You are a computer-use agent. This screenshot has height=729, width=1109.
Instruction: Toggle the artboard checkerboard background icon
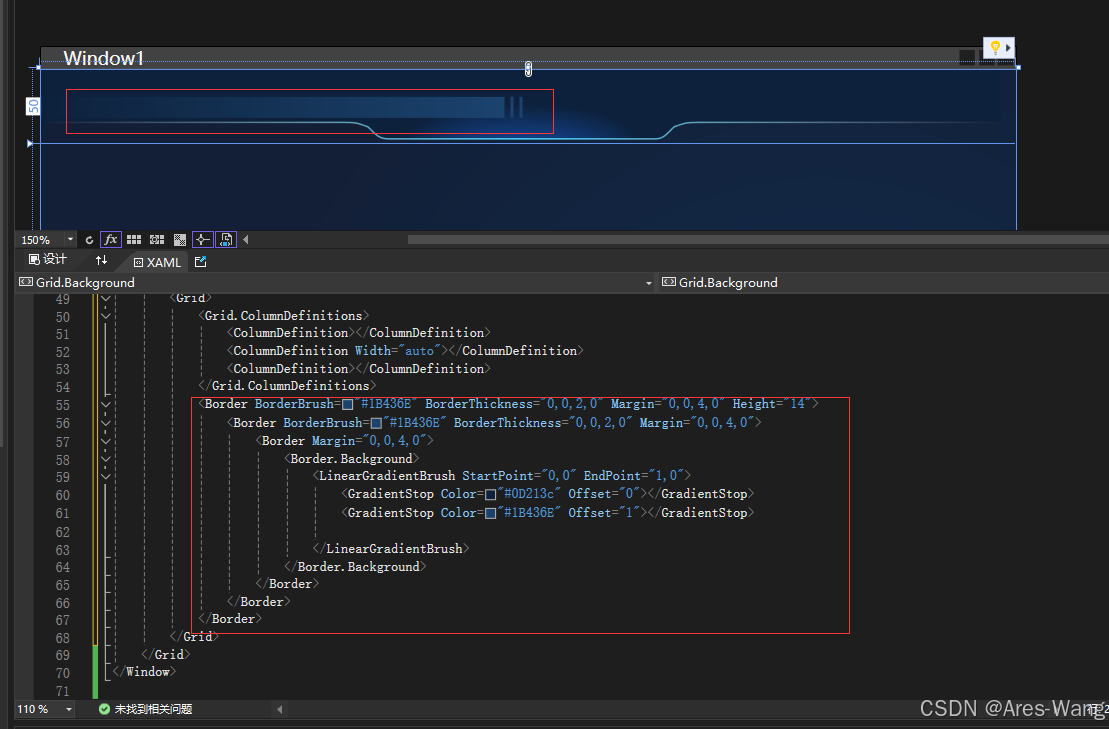(x=180, y=240)
